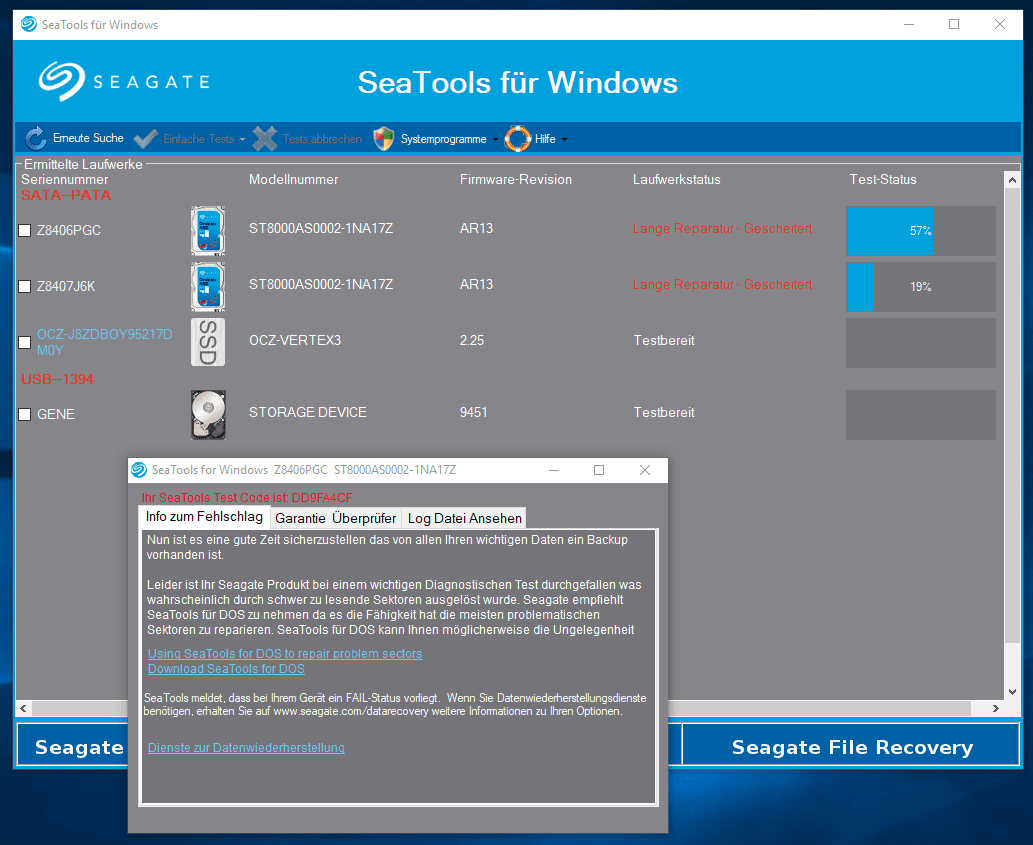Click the Seagate File Recovery button
The width and height of the screenshot is (1033, 845).
coord(852,747)
